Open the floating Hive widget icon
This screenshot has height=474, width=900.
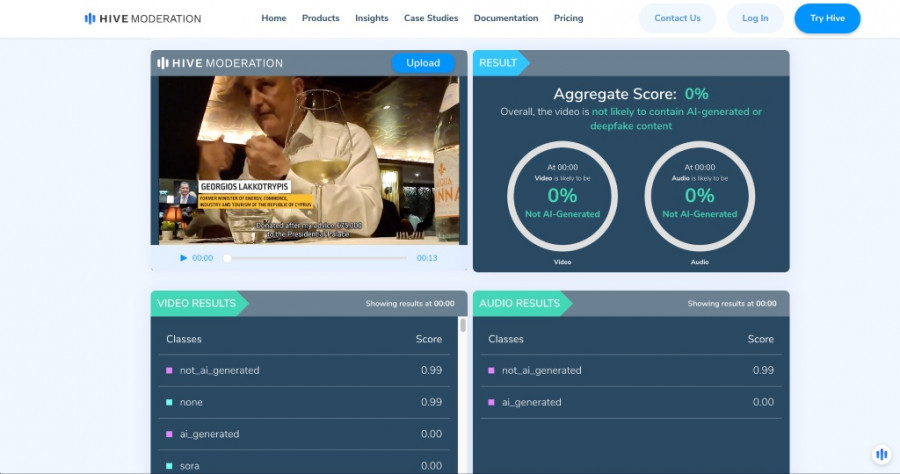(881, 454)
